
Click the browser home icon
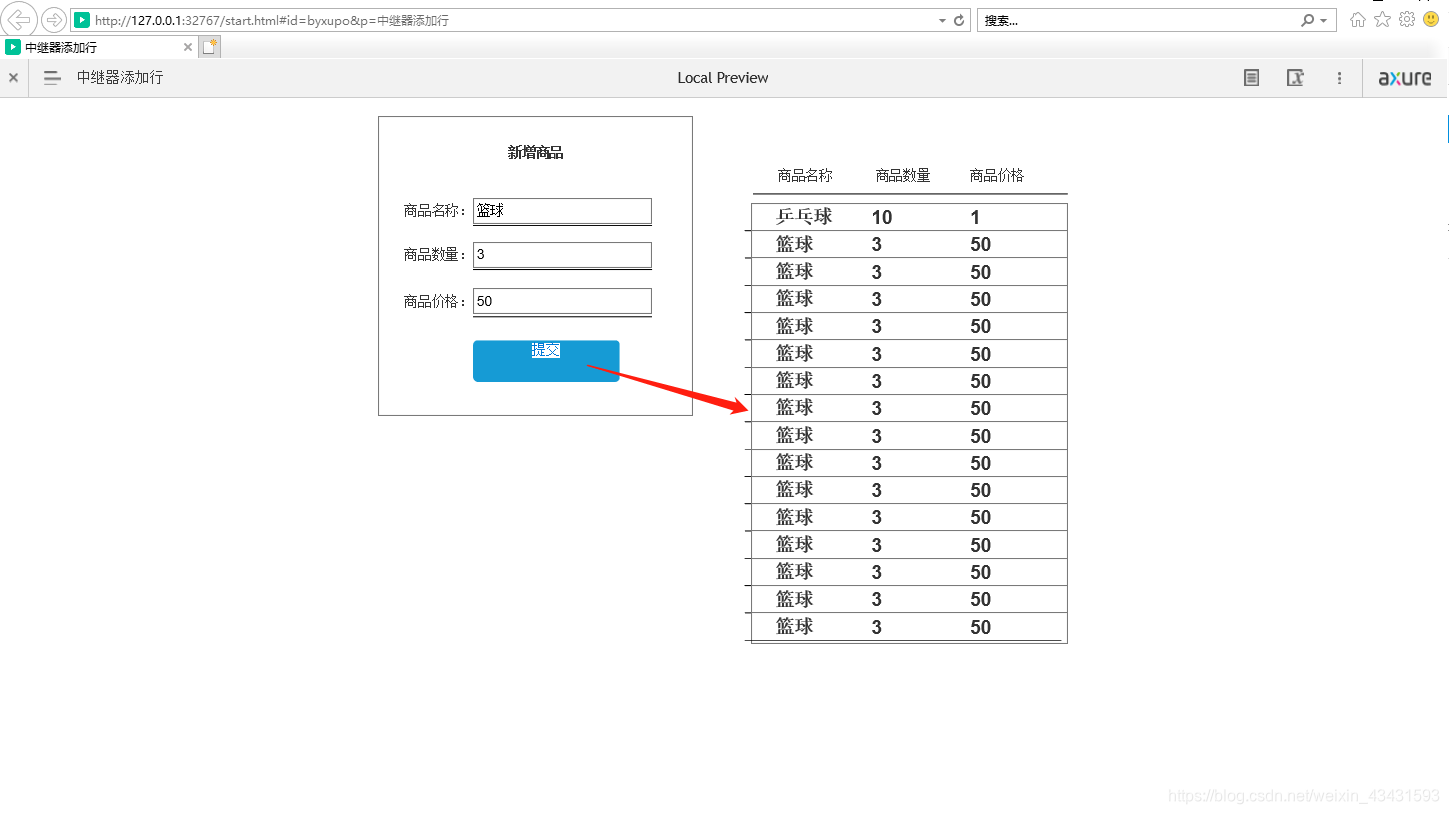coord(1357,19)
